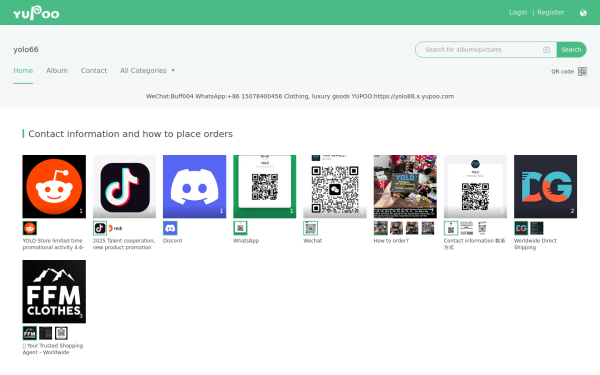Viewport: 600px width, 375px height.
Task: Select small DG thumbnail under Worldwide Direct Shipping
Action: click(x=521, y=228)
